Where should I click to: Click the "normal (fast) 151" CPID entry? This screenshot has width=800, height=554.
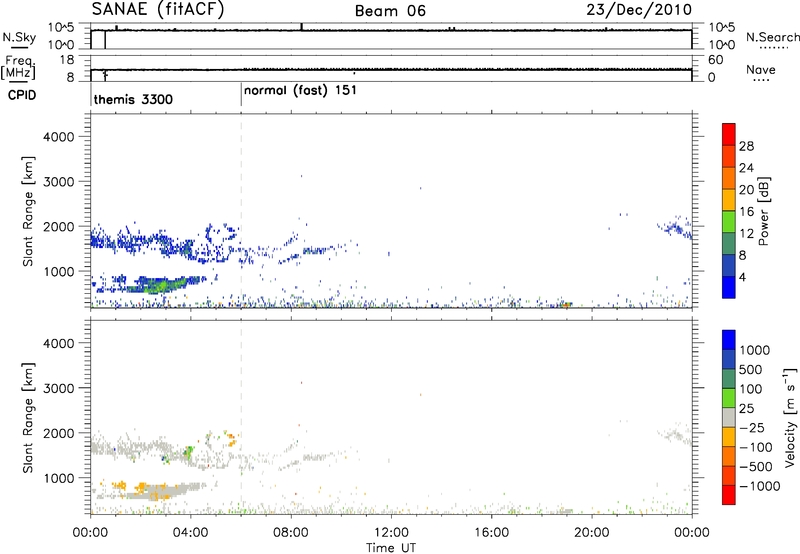[300, 90]
